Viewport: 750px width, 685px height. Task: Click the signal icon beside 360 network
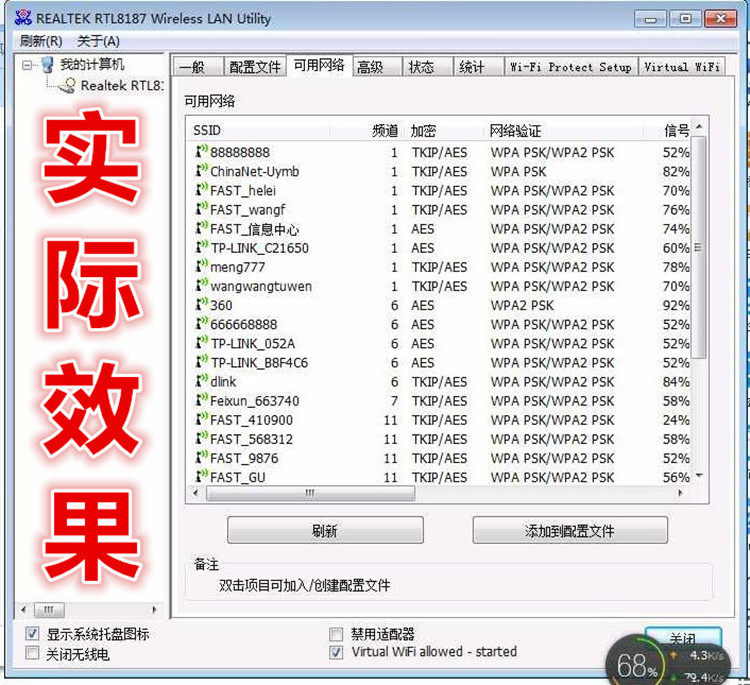click(x=201, y=305)
